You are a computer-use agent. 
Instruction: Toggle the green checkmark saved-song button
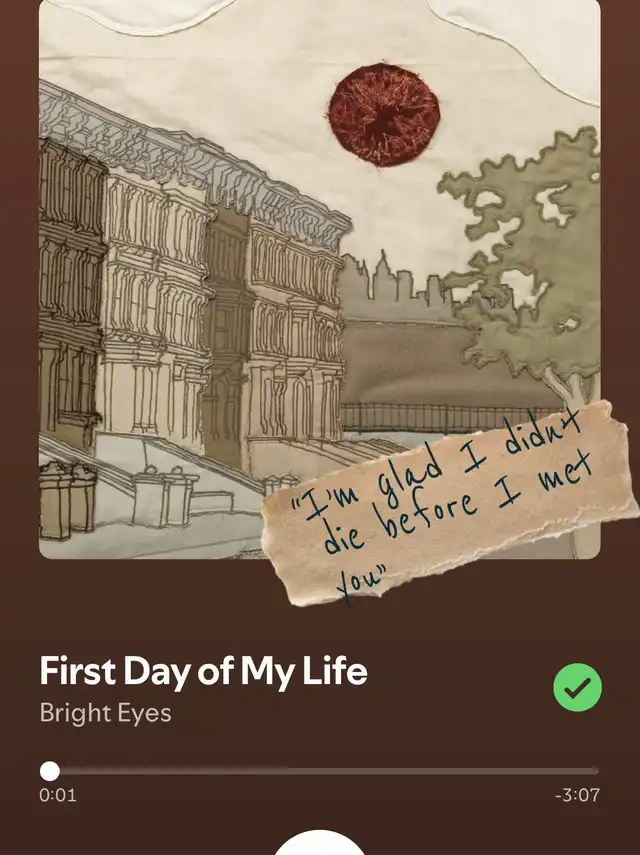point(577,687)
